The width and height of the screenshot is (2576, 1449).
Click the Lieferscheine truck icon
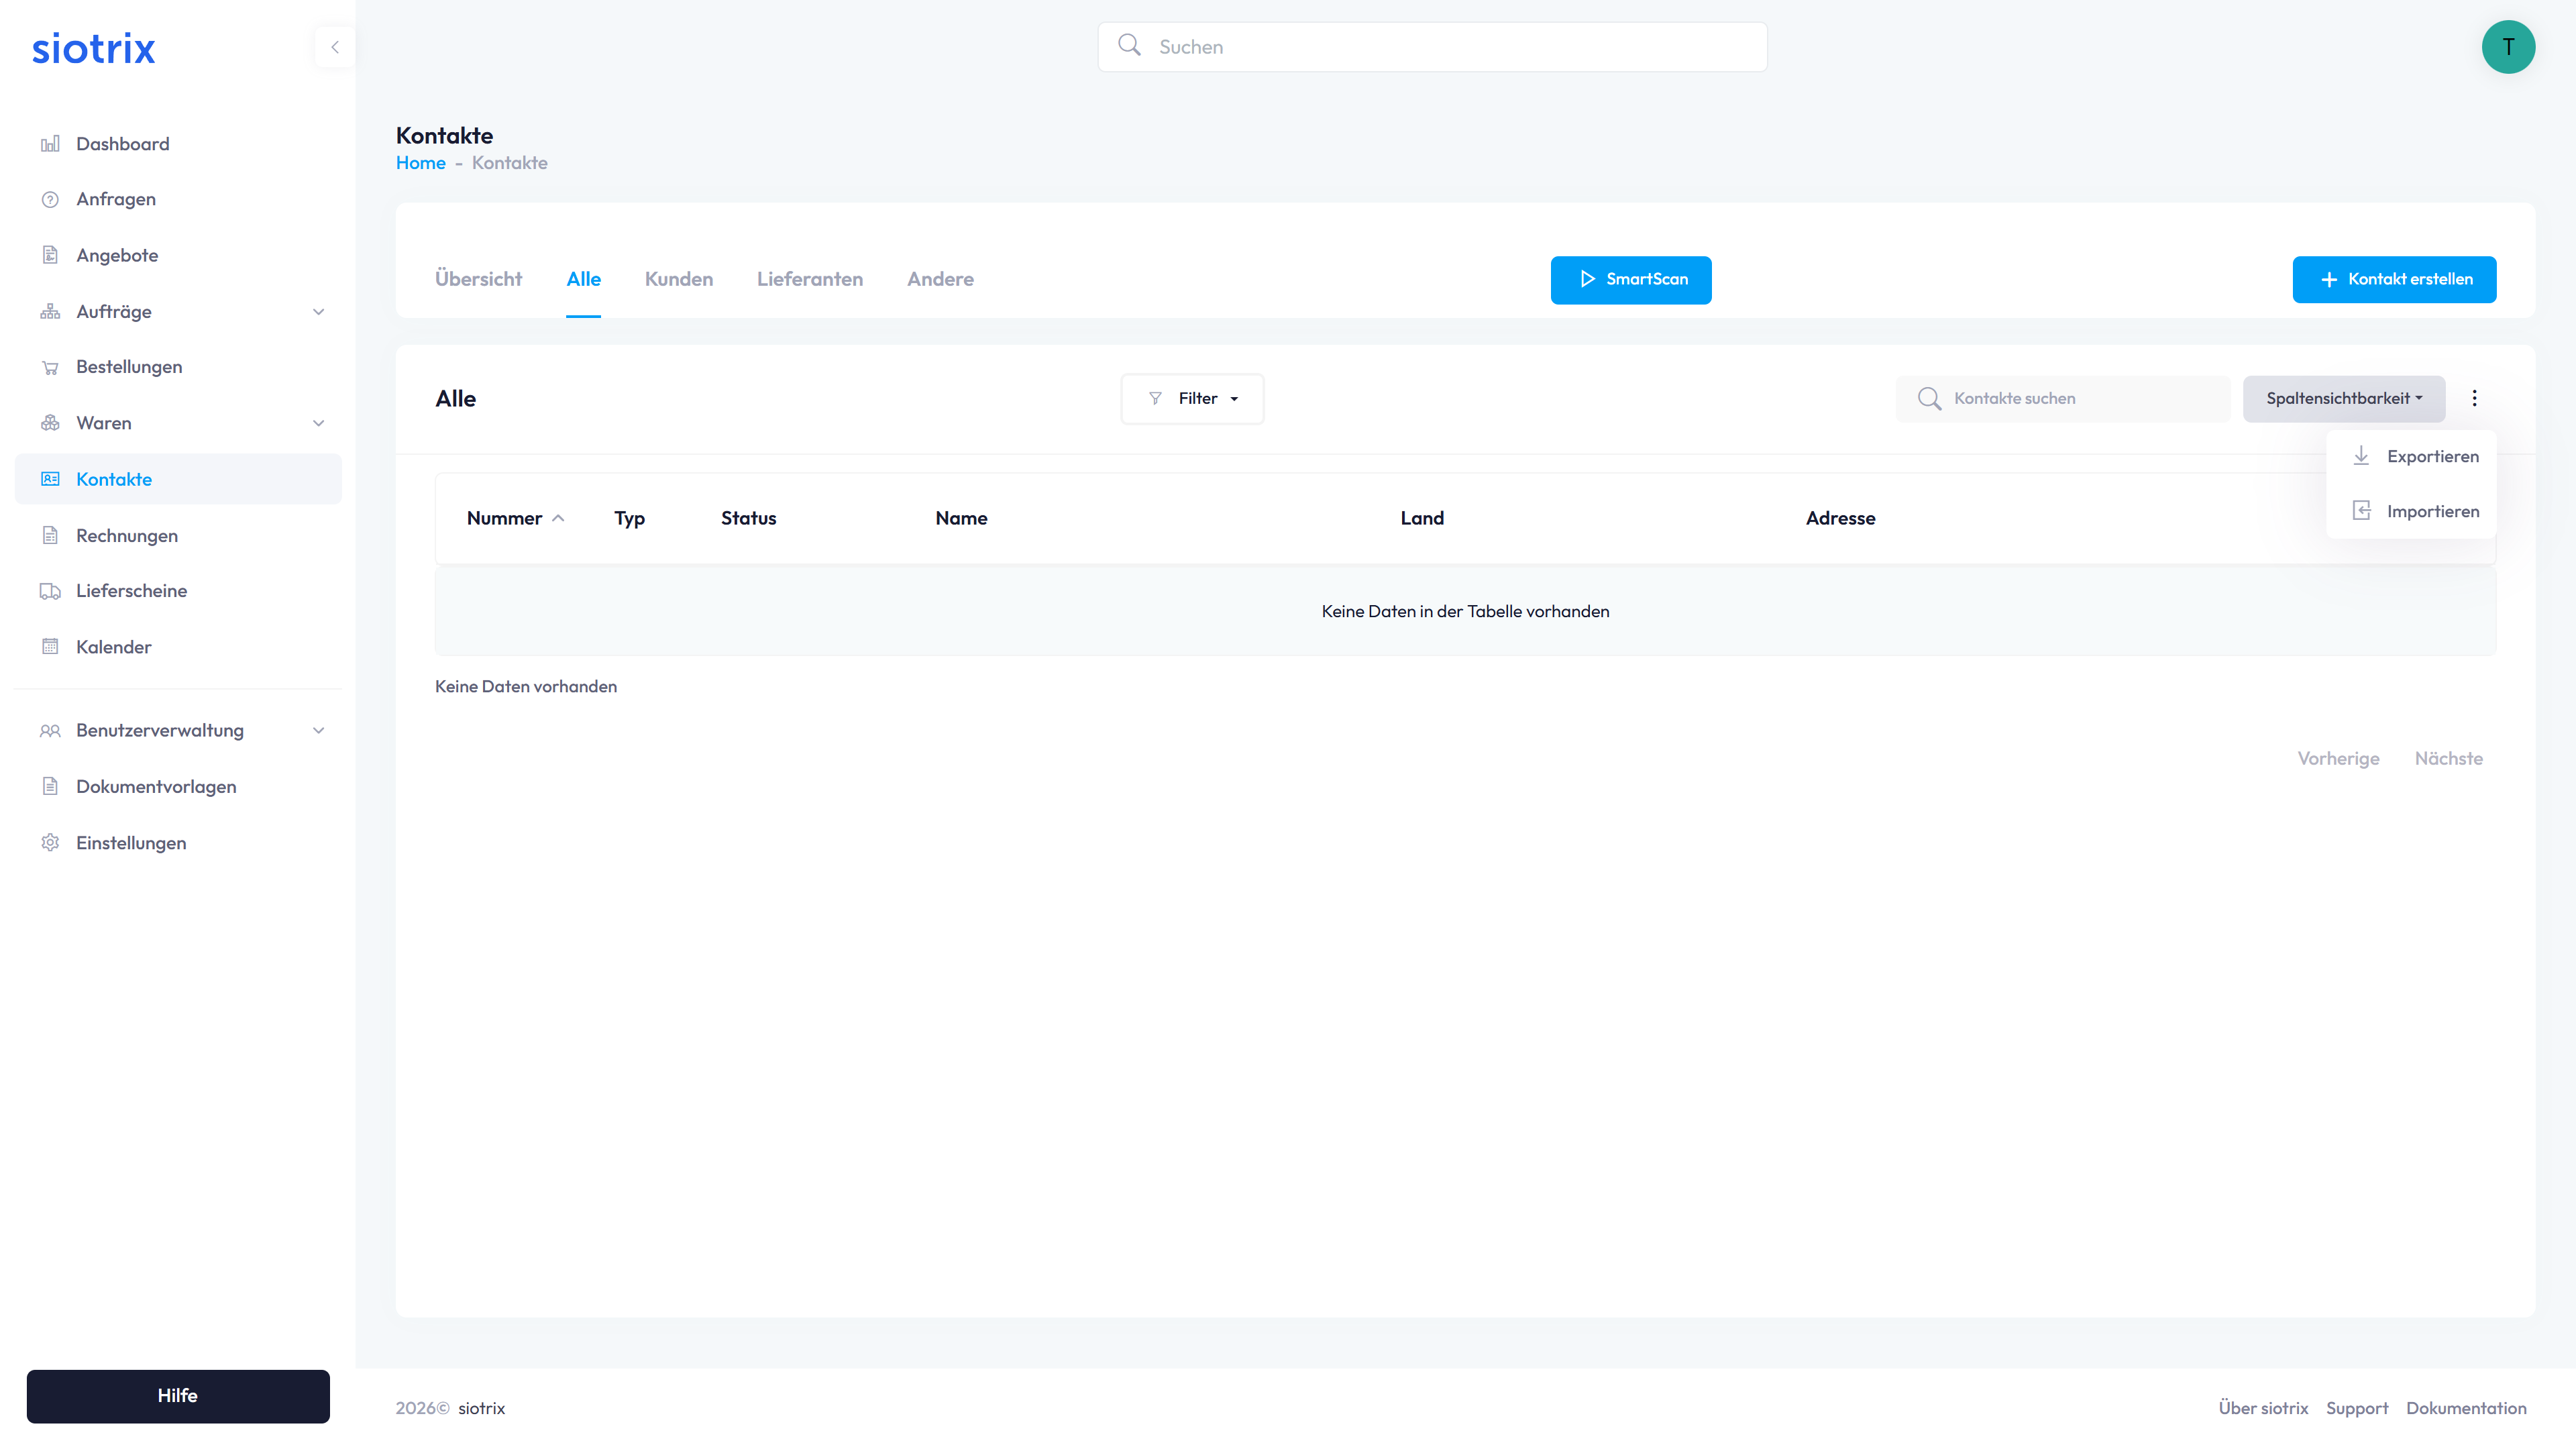[50, 591]
